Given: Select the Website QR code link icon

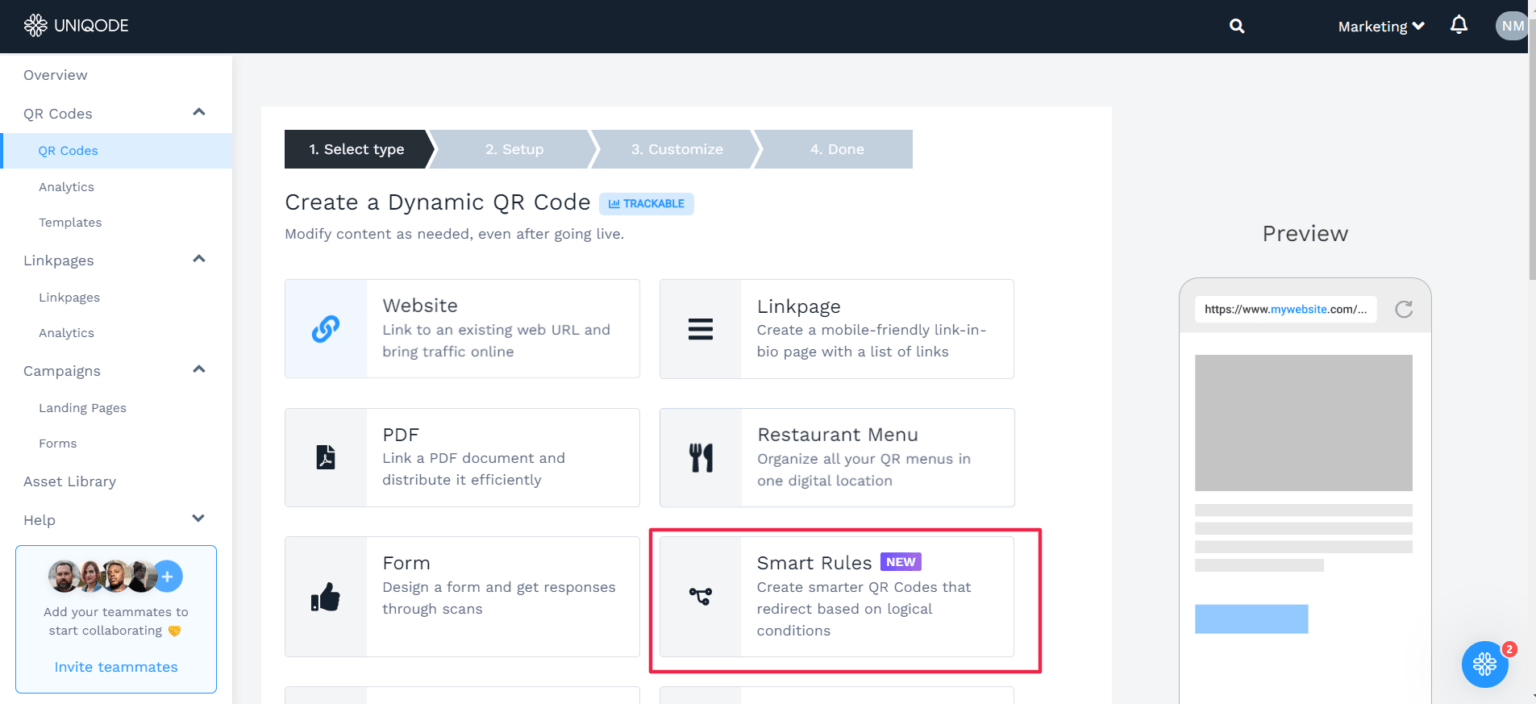Looking at the screenshot, I should [x=326, y=328].
